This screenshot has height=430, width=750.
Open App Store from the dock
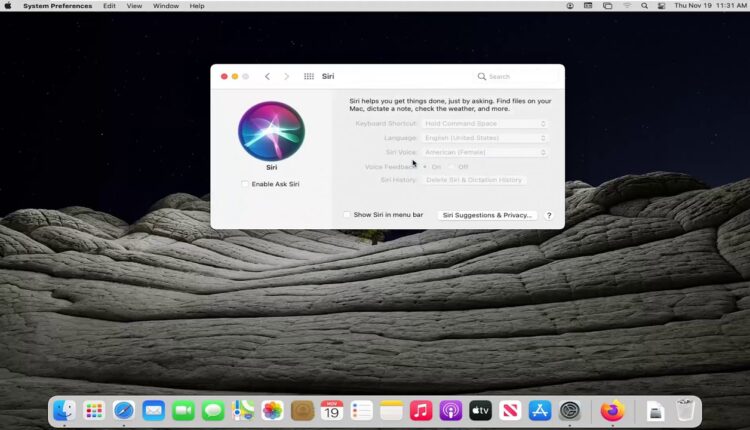[540, 410]
